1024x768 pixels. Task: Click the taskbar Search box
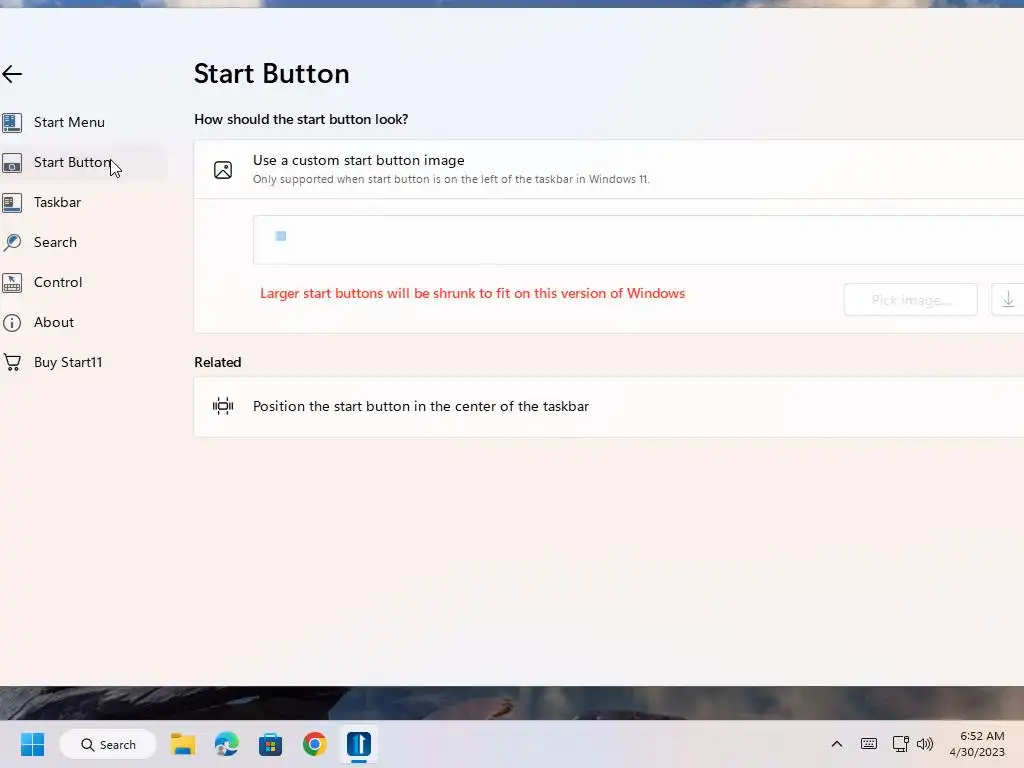coord(108,744)
